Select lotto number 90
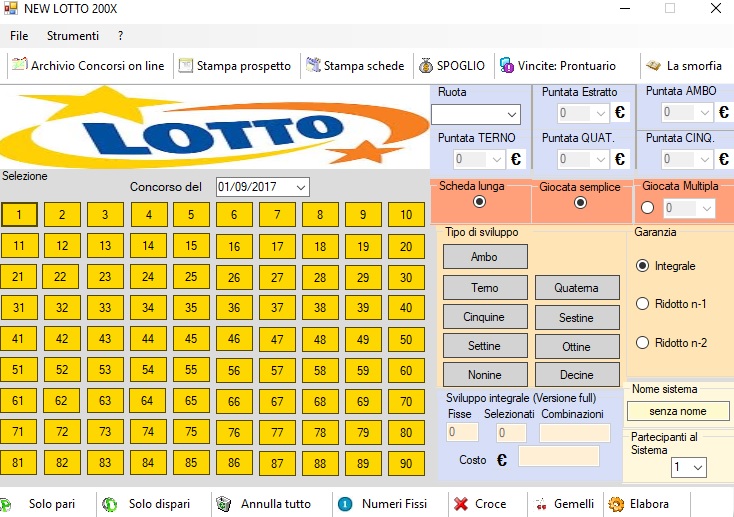The image size is (734, 517). click(406, 463)
